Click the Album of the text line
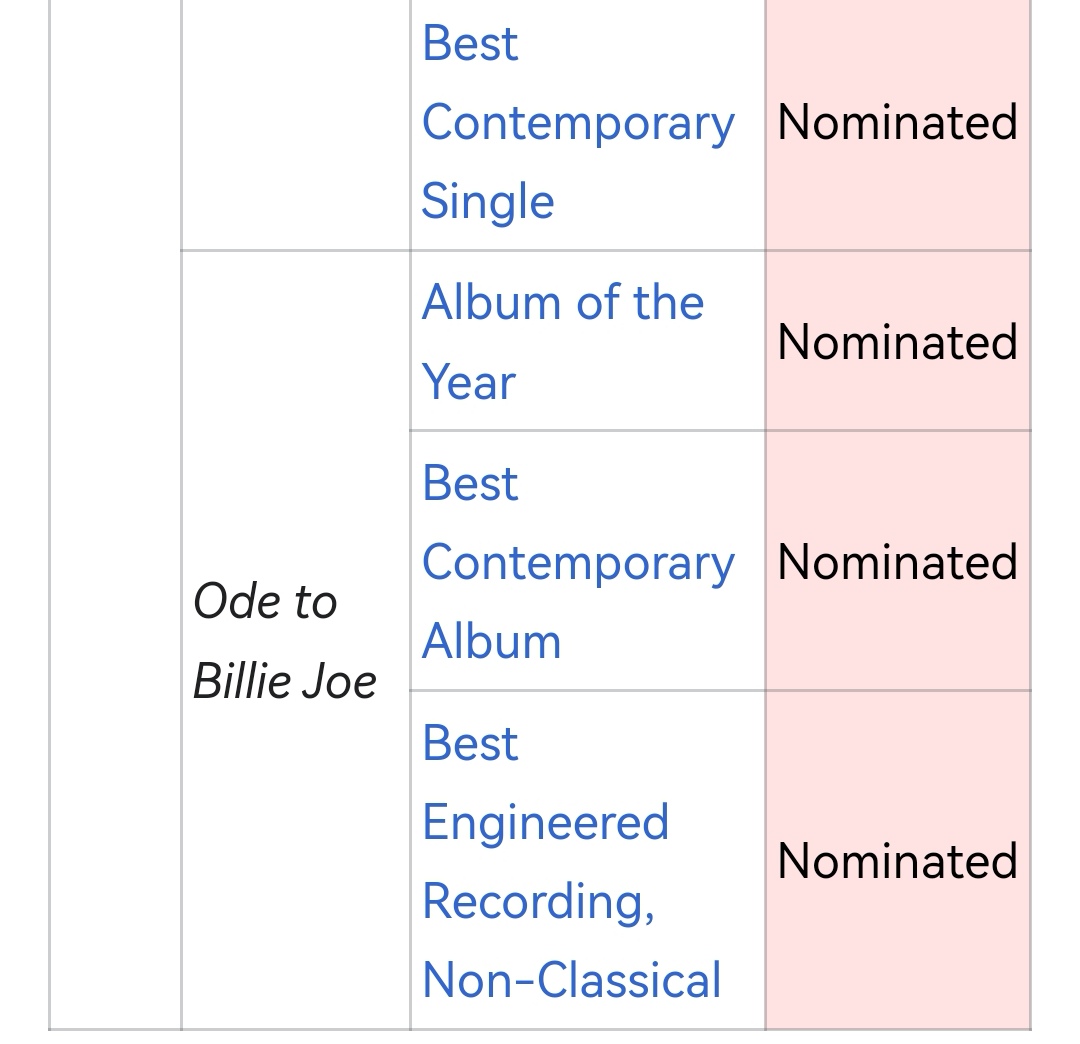Screen dimensions: 1080x1044 tap(563, 302)
